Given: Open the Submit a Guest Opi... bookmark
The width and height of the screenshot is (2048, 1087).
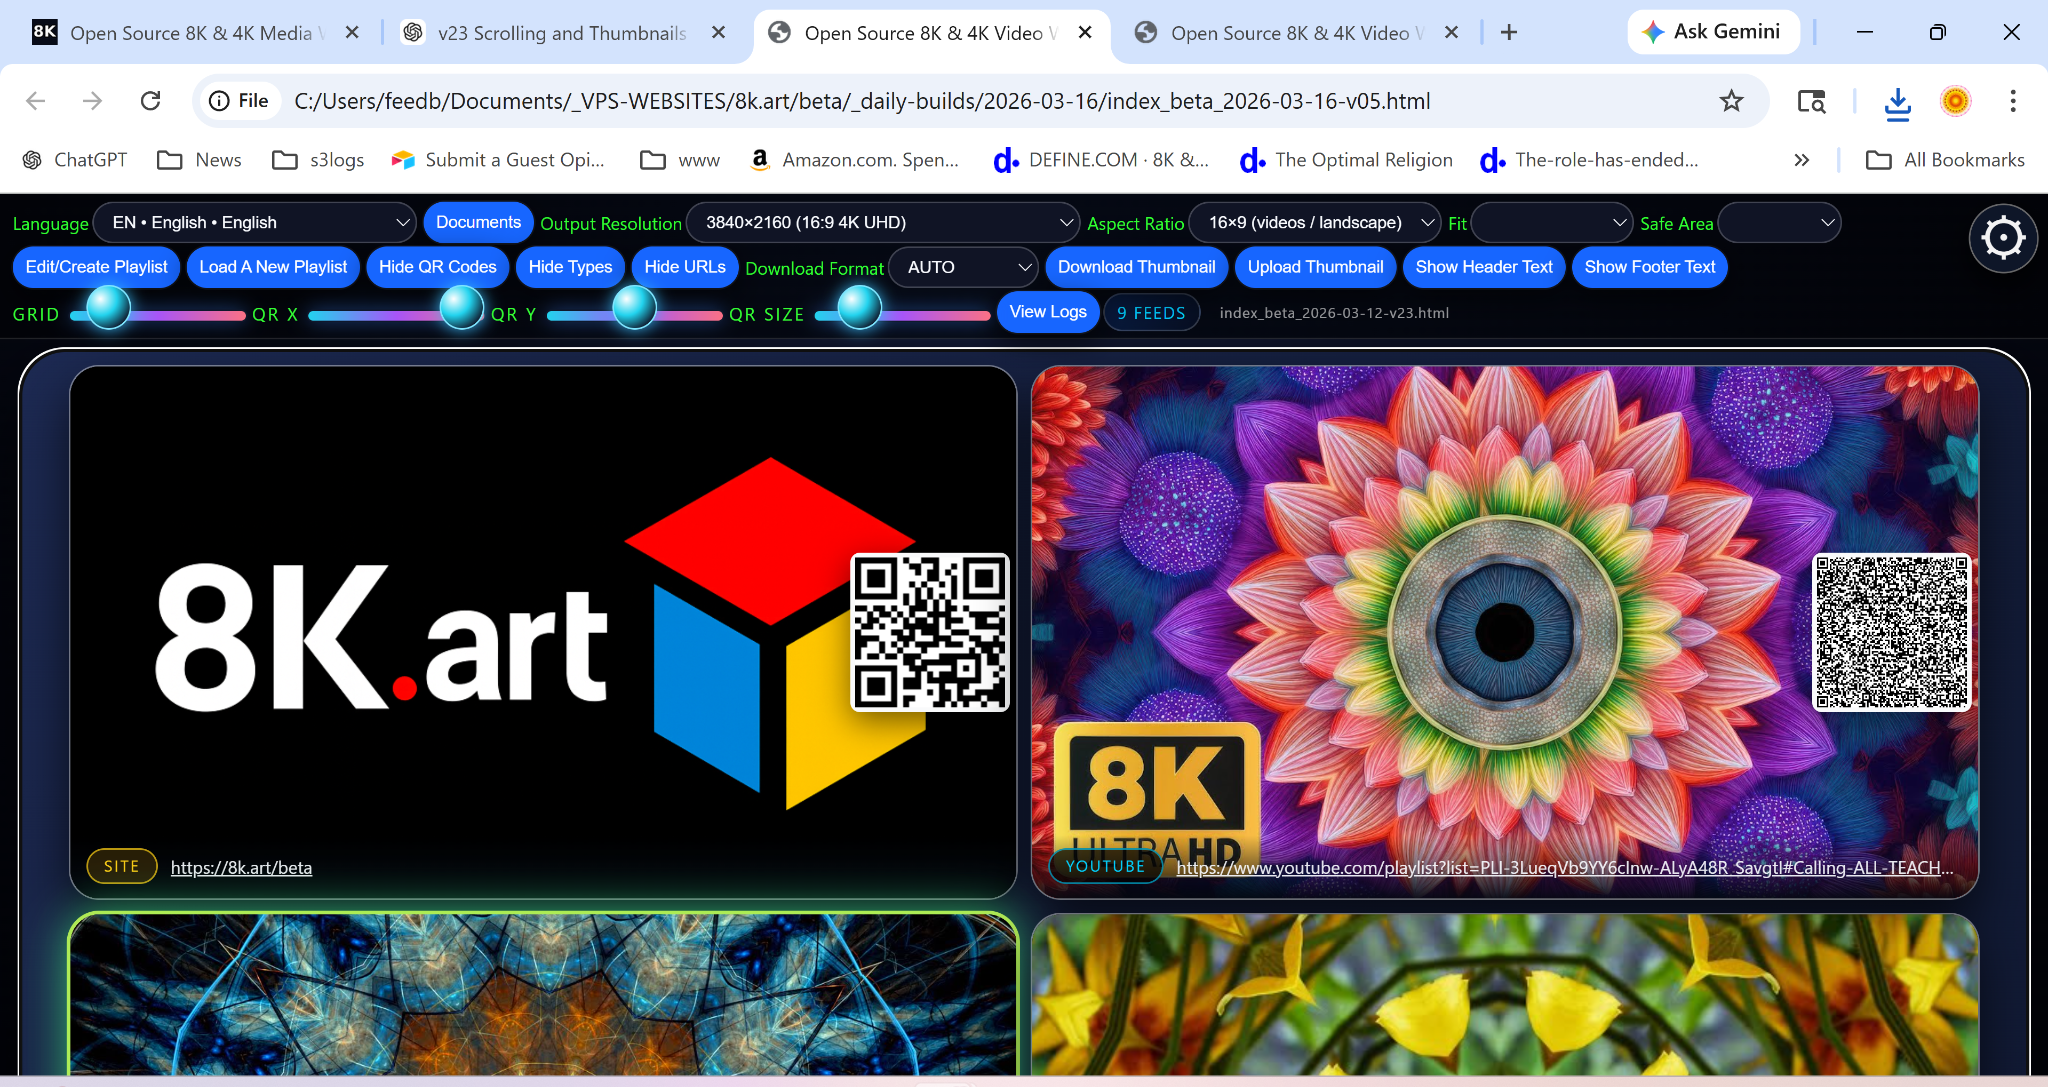Looking at the screenshot, I should [498, 160].
